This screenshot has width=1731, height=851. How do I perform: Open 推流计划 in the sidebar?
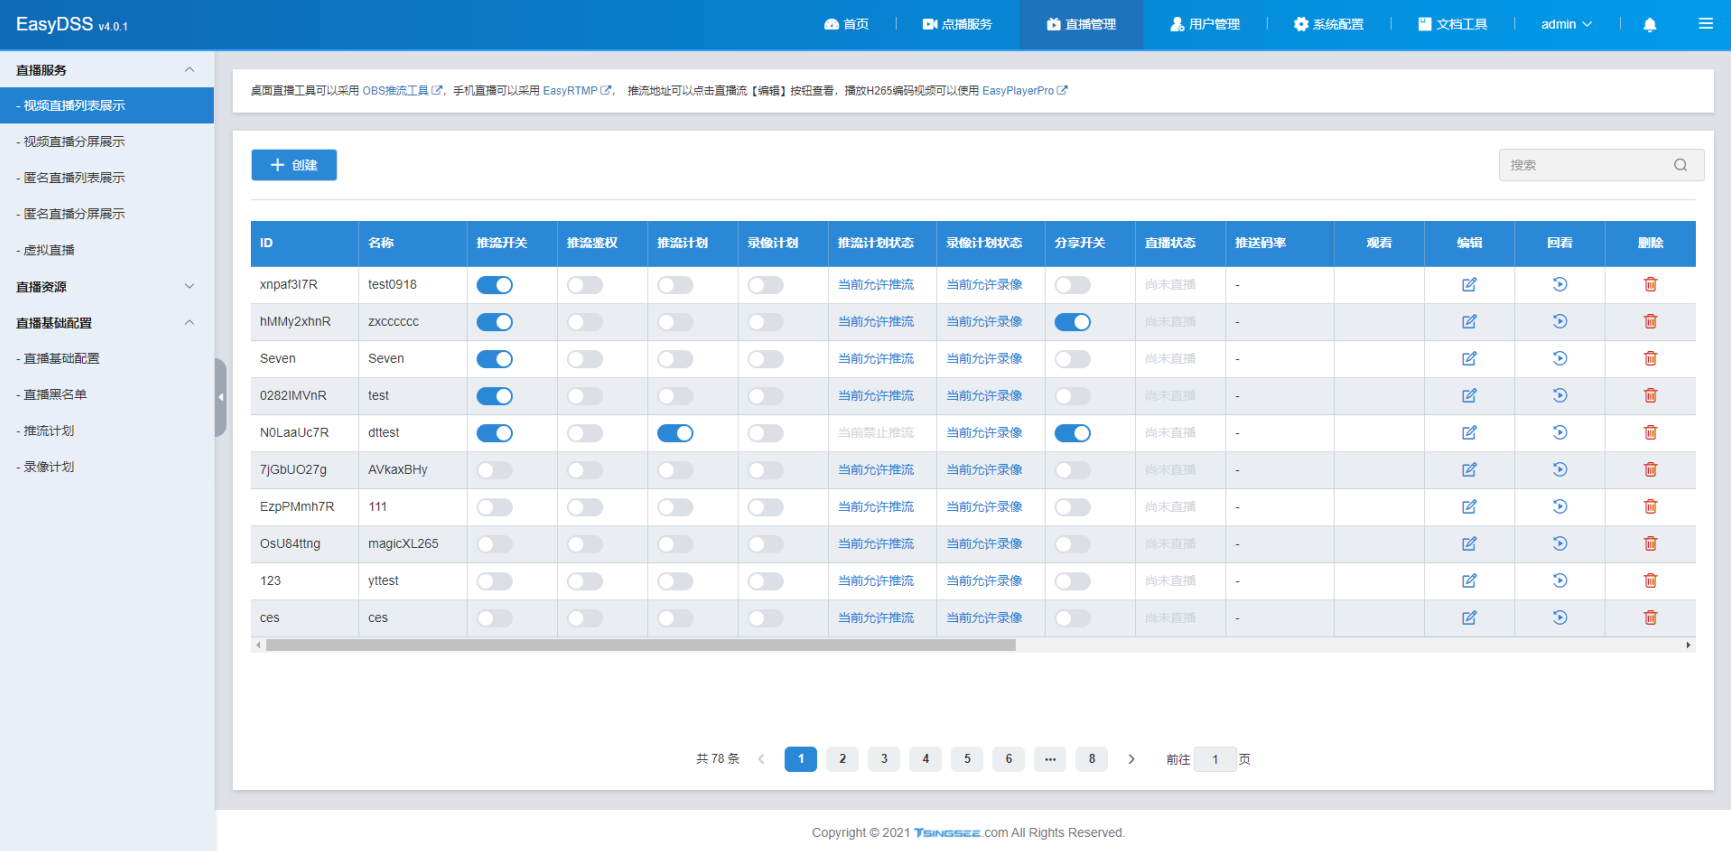tap(107, 431)
